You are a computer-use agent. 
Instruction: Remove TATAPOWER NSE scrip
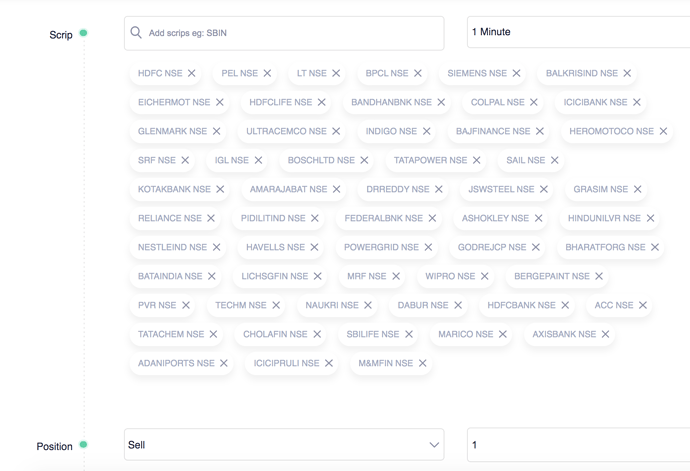[x=477, y=160]
